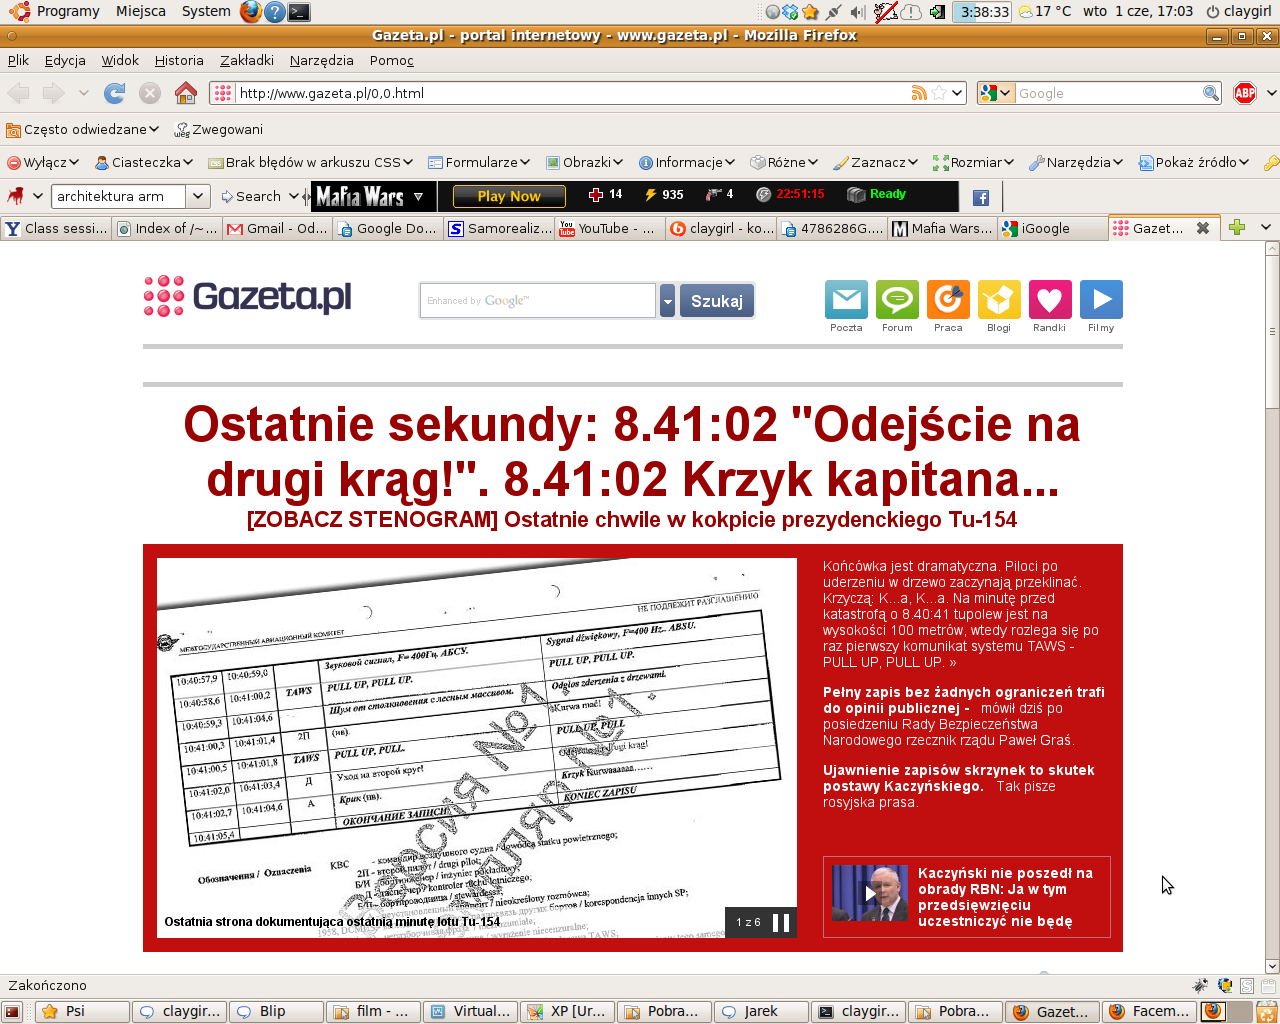The image size is (1280, 1024).
Task: Open the Historia menu
Action: coord(179,60)
